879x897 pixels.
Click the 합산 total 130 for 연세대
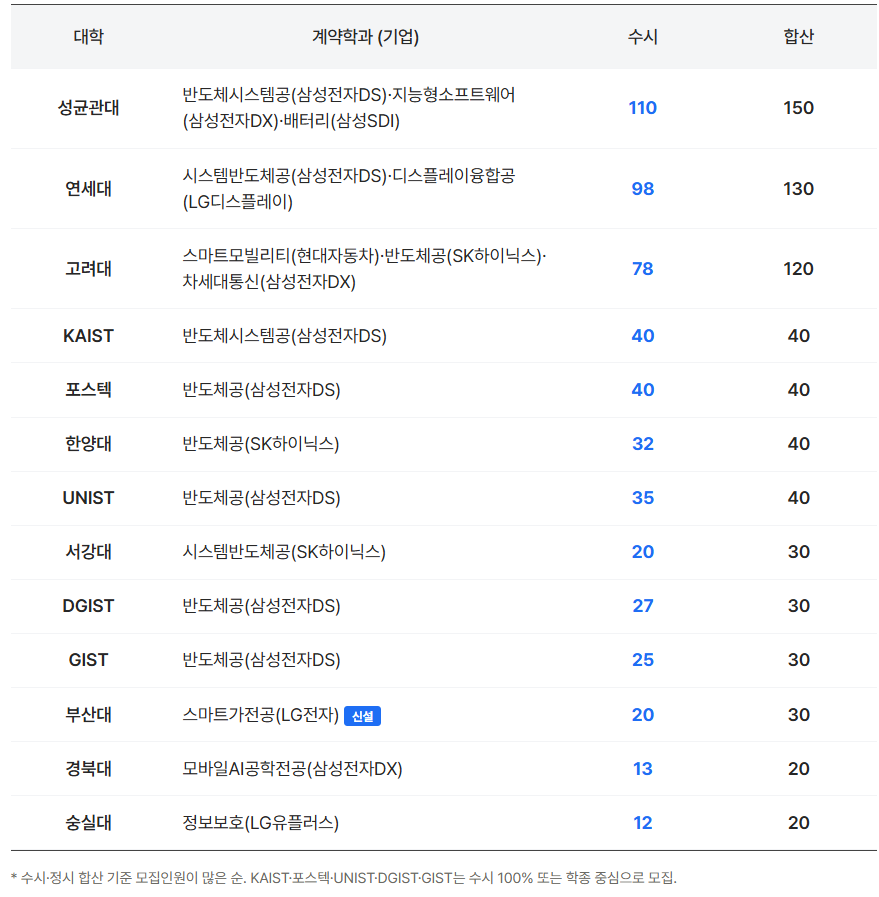(x=798, y=189)
